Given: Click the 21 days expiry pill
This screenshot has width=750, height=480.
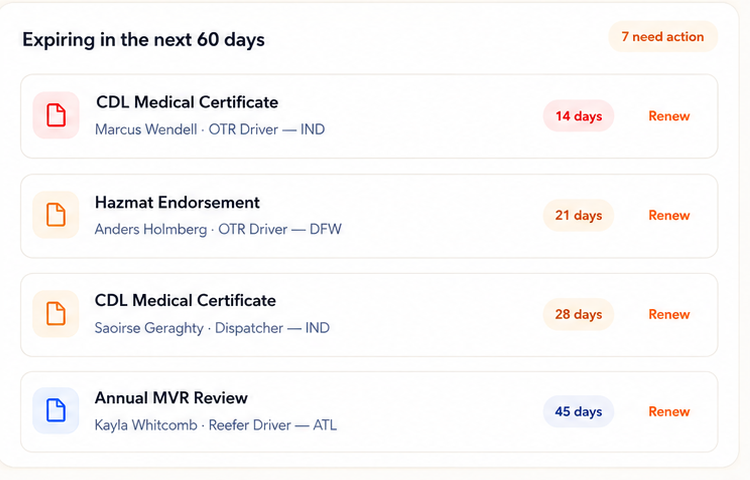Looking at the screenshot, I should (578, 216).
